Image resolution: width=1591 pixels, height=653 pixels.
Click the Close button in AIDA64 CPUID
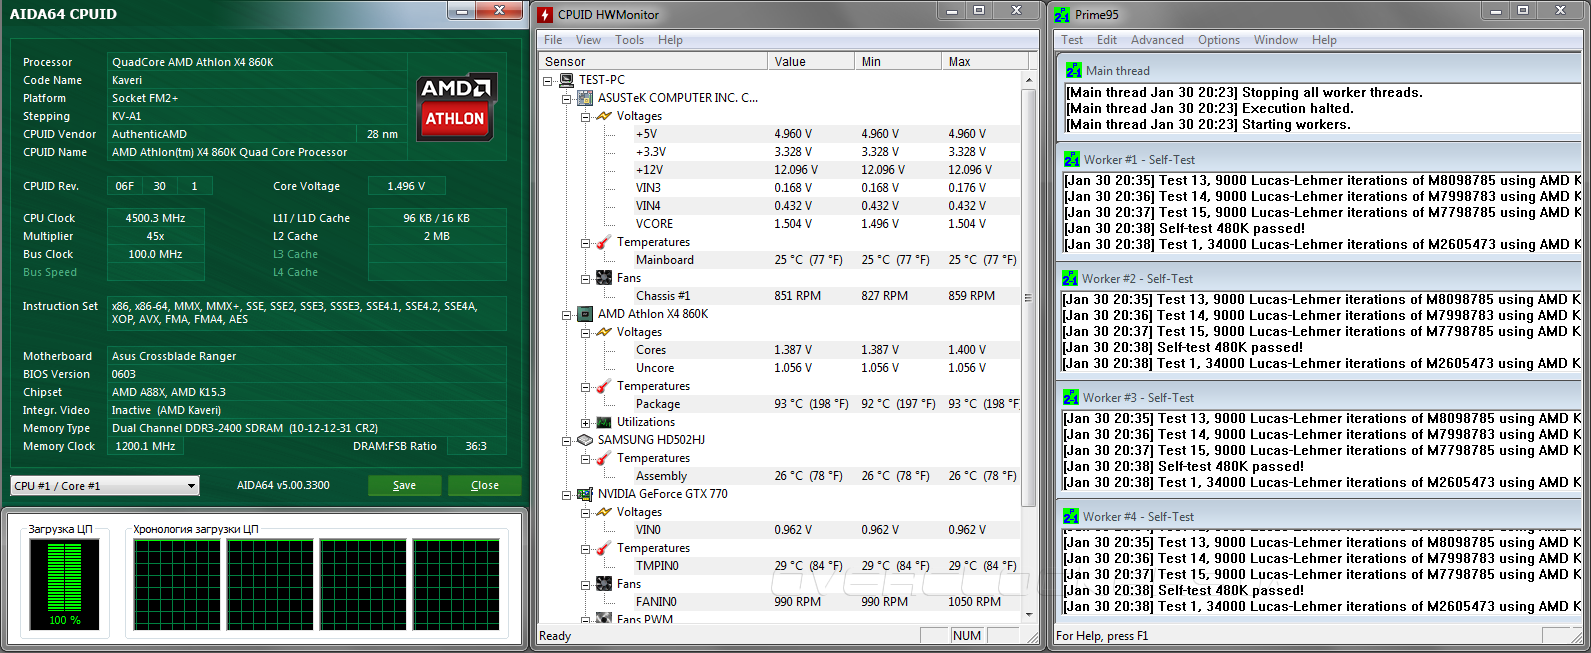(485, 485)
